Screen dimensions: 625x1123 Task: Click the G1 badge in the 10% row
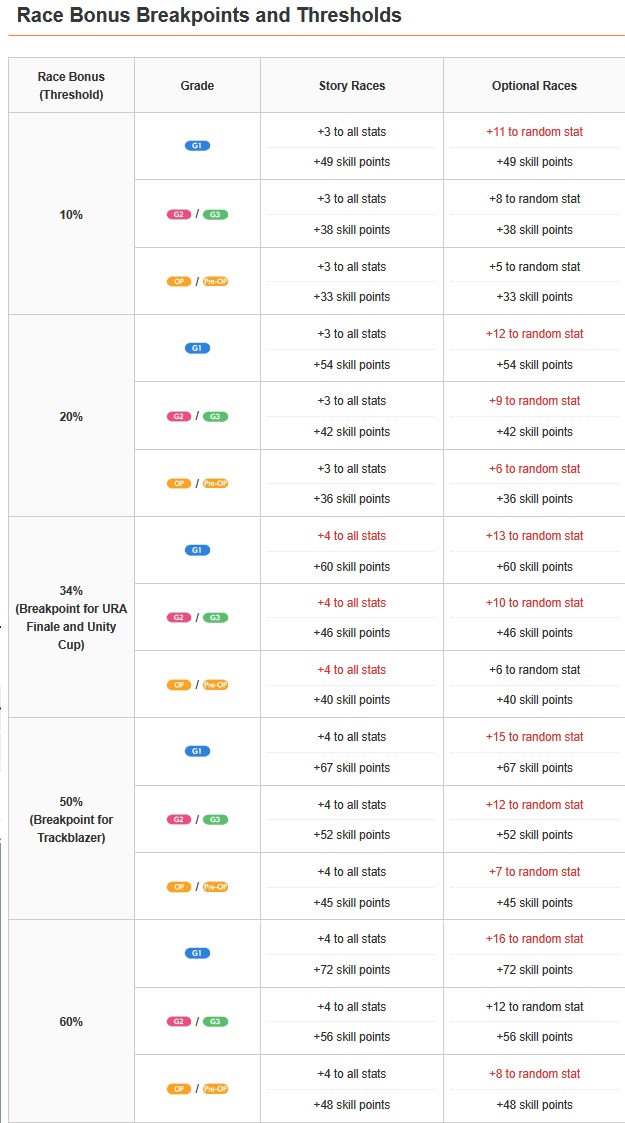pos(197,146)
